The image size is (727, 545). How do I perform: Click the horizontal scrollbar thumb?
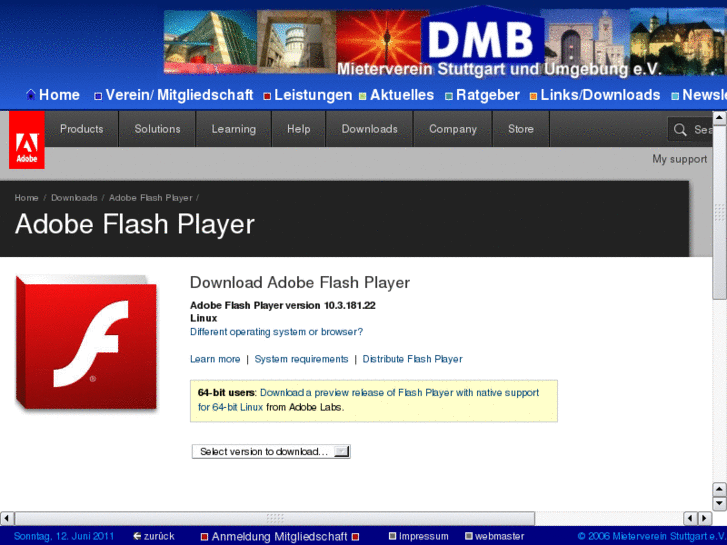pyautogui.click(x=274, y=518)
